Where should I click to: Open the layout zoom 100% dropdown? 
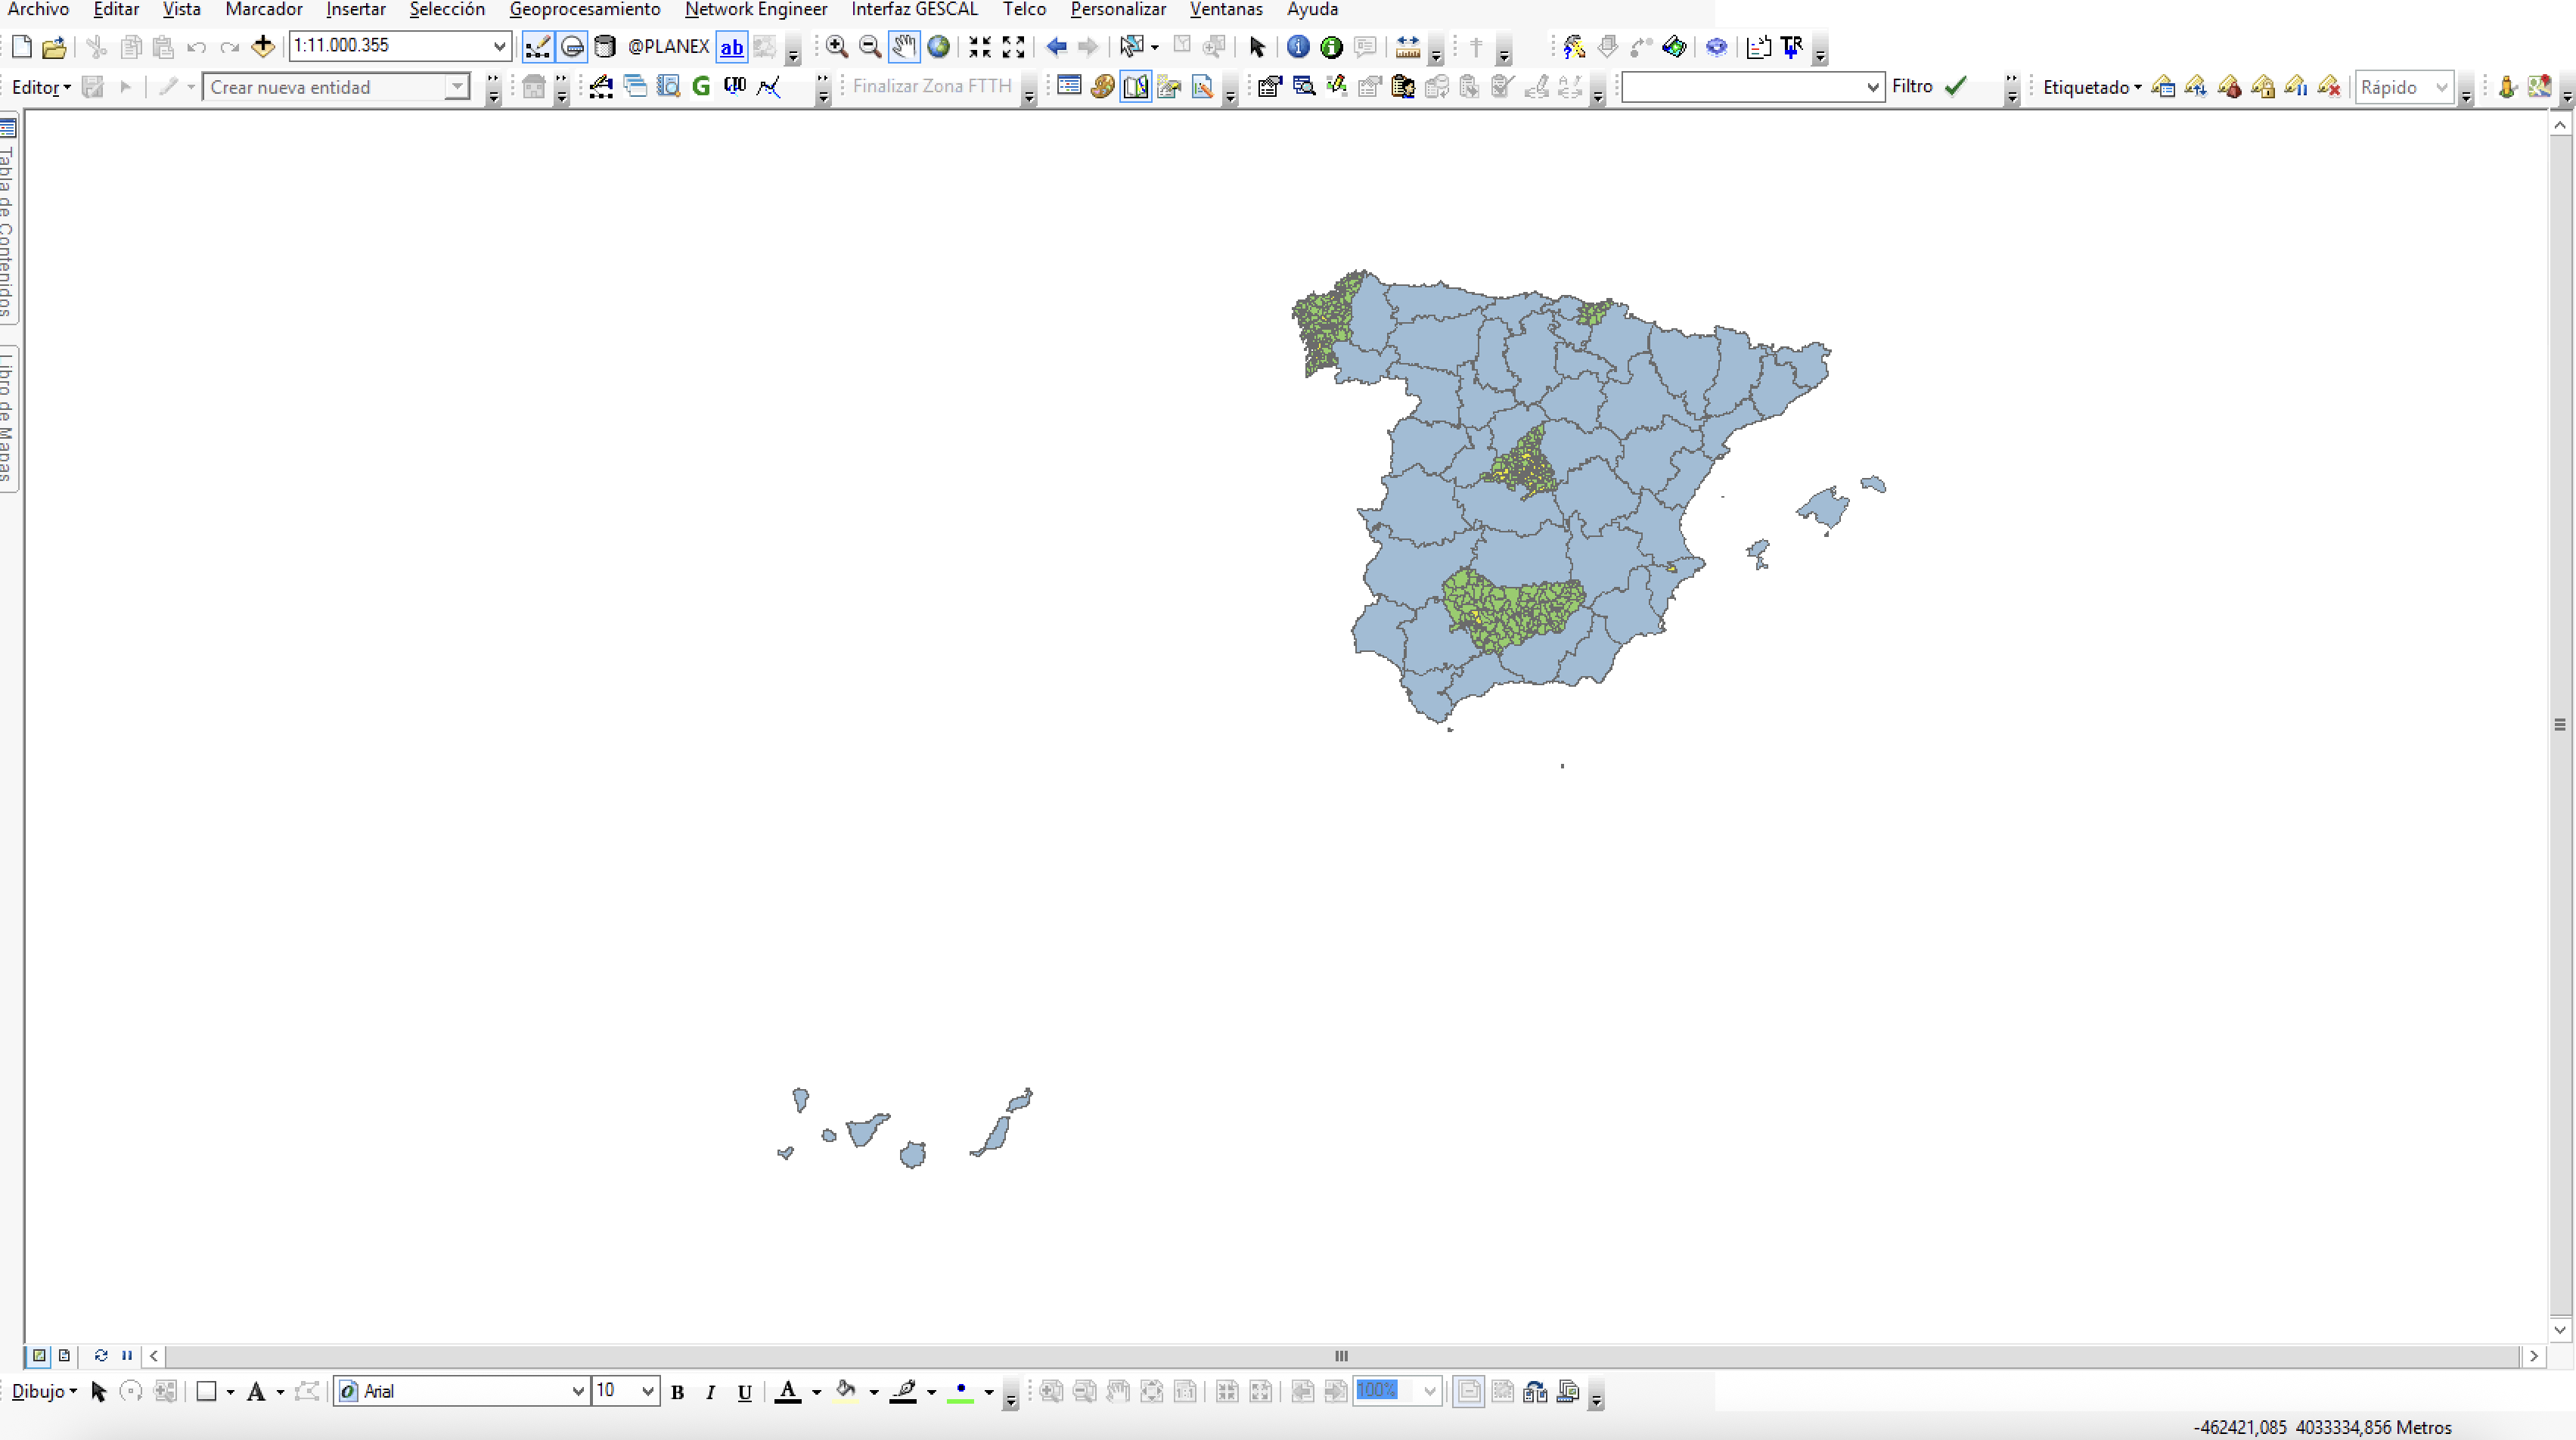coord(1430,1391)
